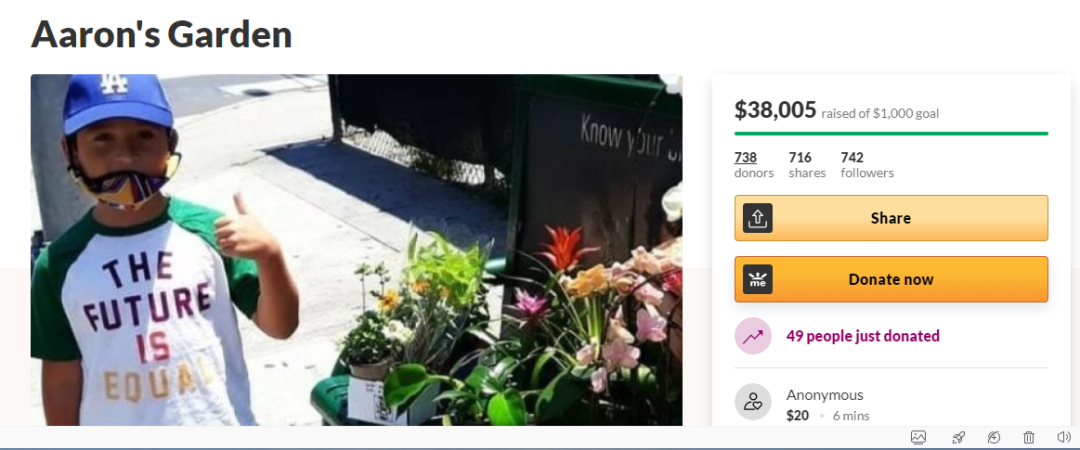Viewport: 1080px width, 450px height.
Task: Click the $38,005 raised amount
Action: coord(776,110)
